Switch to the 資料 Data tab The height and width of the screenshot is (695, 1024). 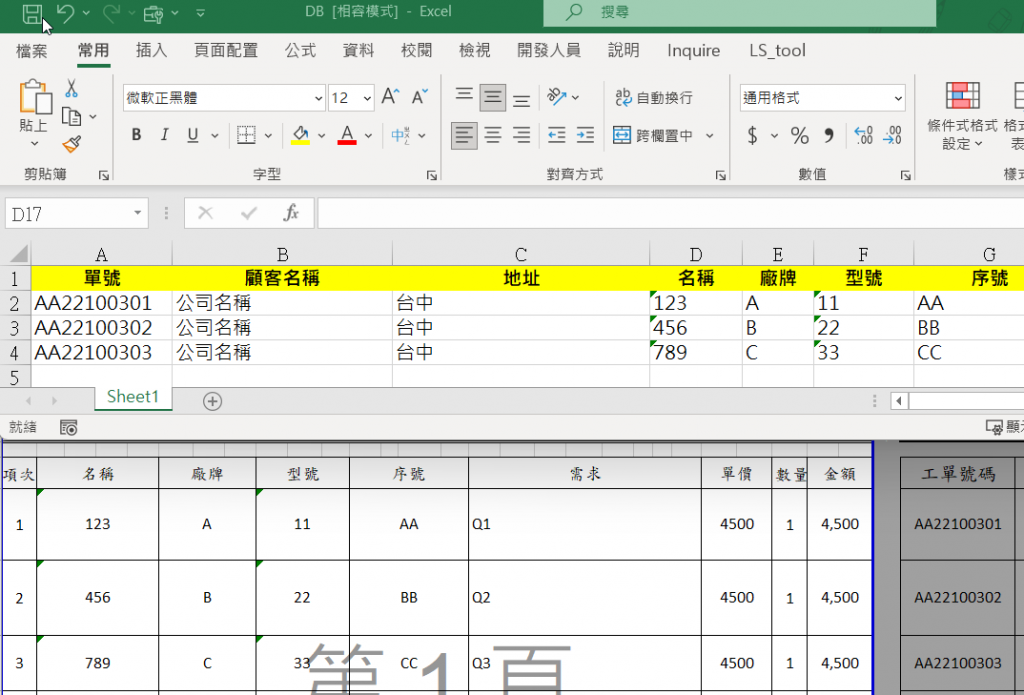tap(359, 50)
